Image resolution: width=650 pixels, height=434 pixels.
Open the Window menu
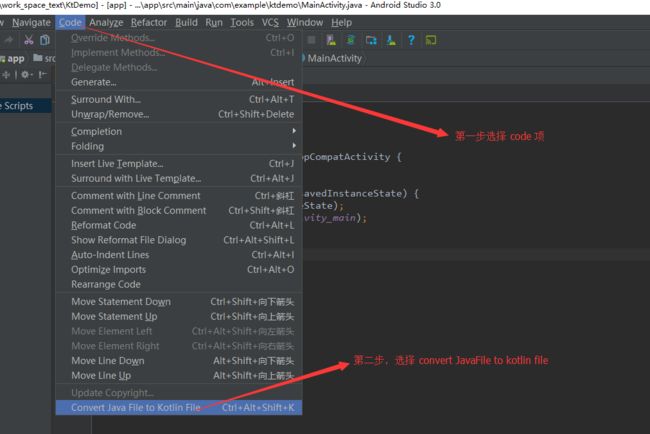305,22
